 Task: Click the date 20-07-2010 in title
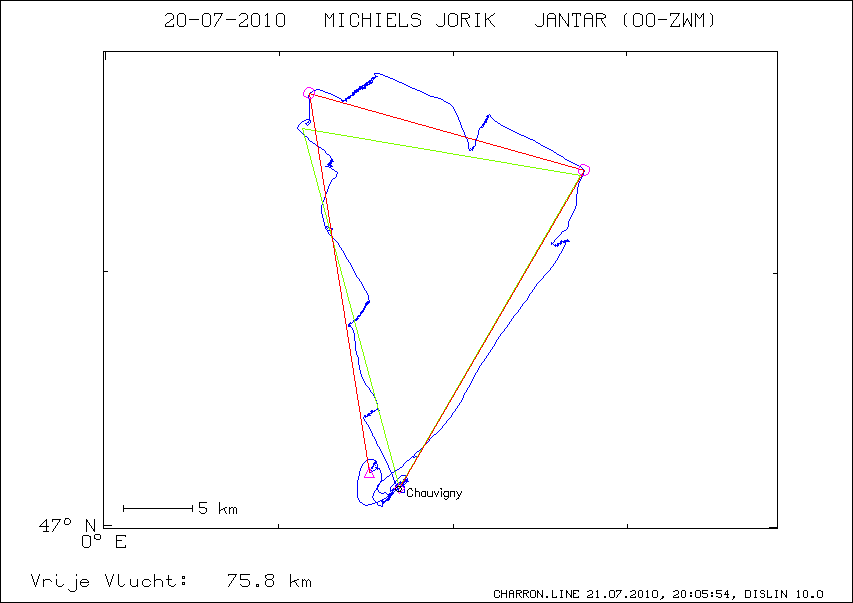click(225, 20)
